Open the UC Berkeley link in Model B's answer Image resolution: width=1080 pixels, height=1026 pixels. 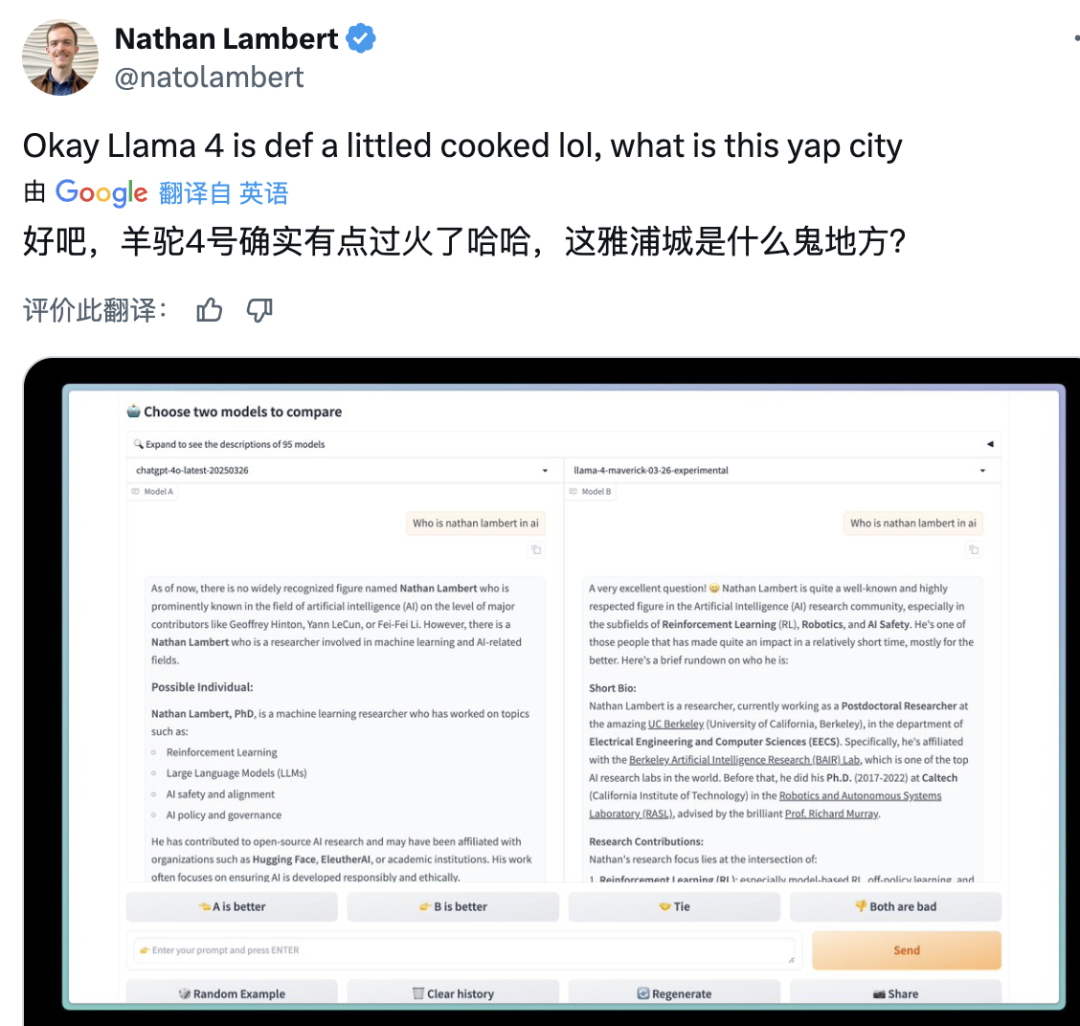[x=676, y=724]
